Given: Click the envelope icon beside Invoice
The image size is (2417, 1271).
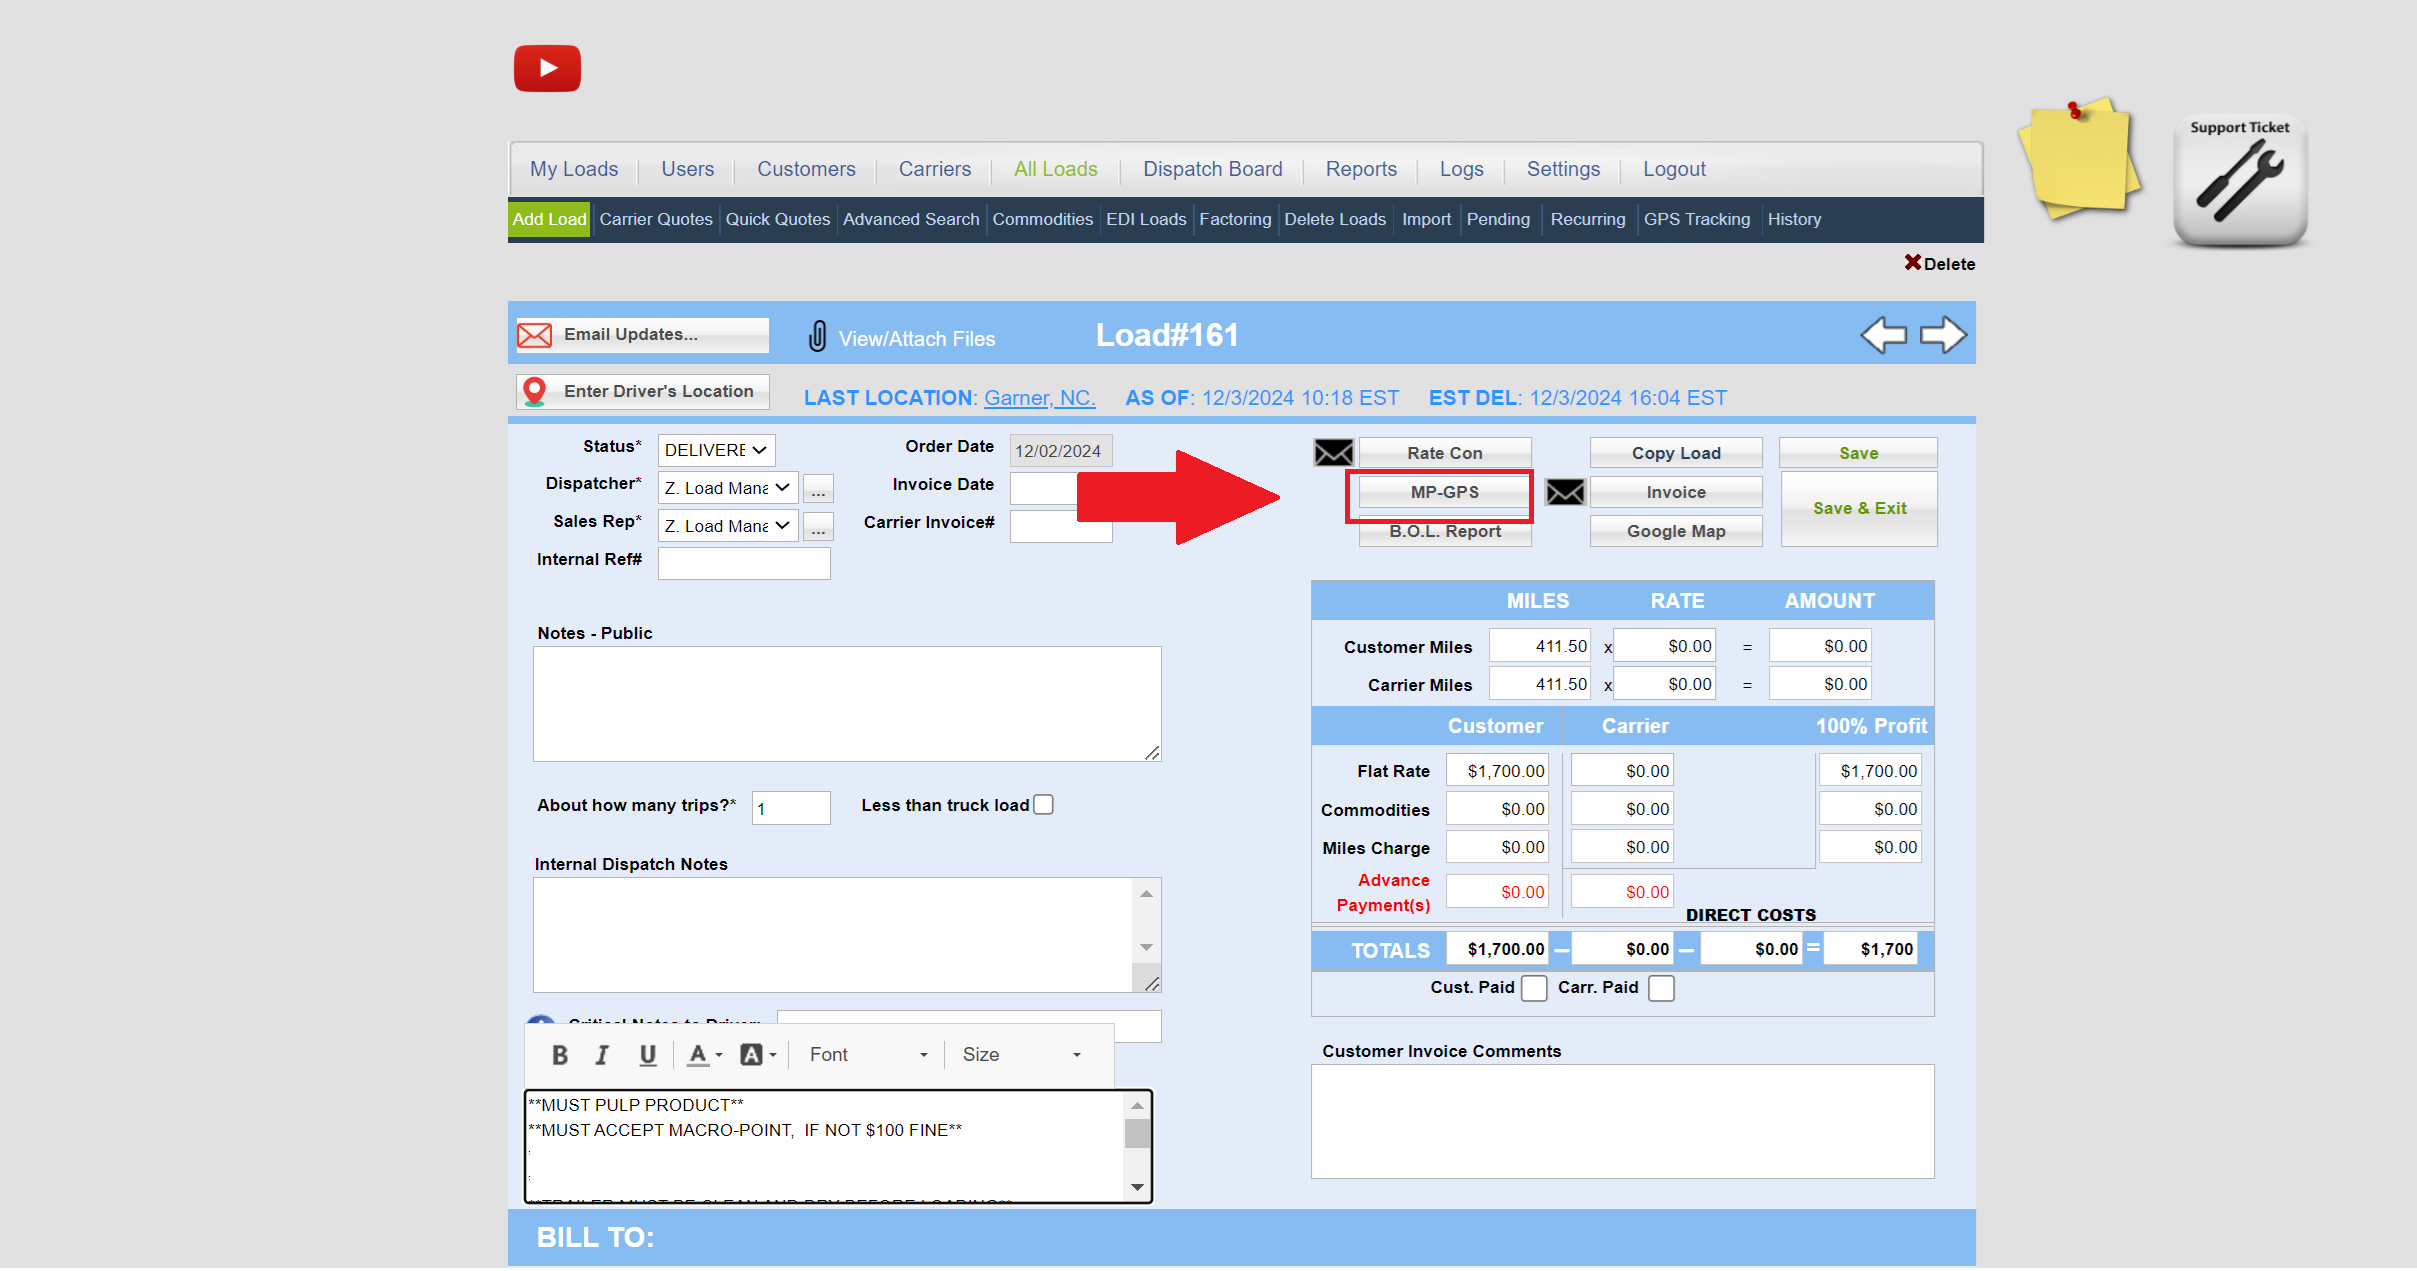Looking at the screenshot, I should pos(1565,492).
